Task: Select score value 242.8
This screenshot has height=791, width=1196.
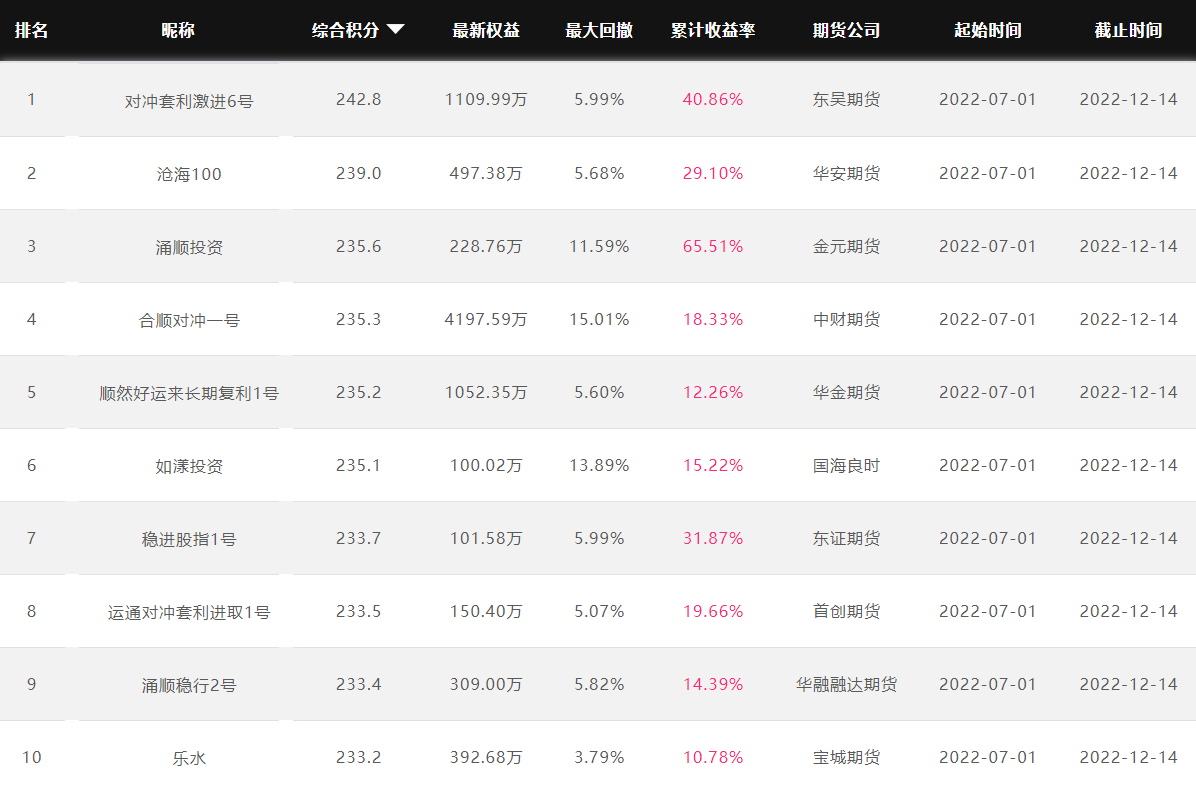Action: coord(358,99)
